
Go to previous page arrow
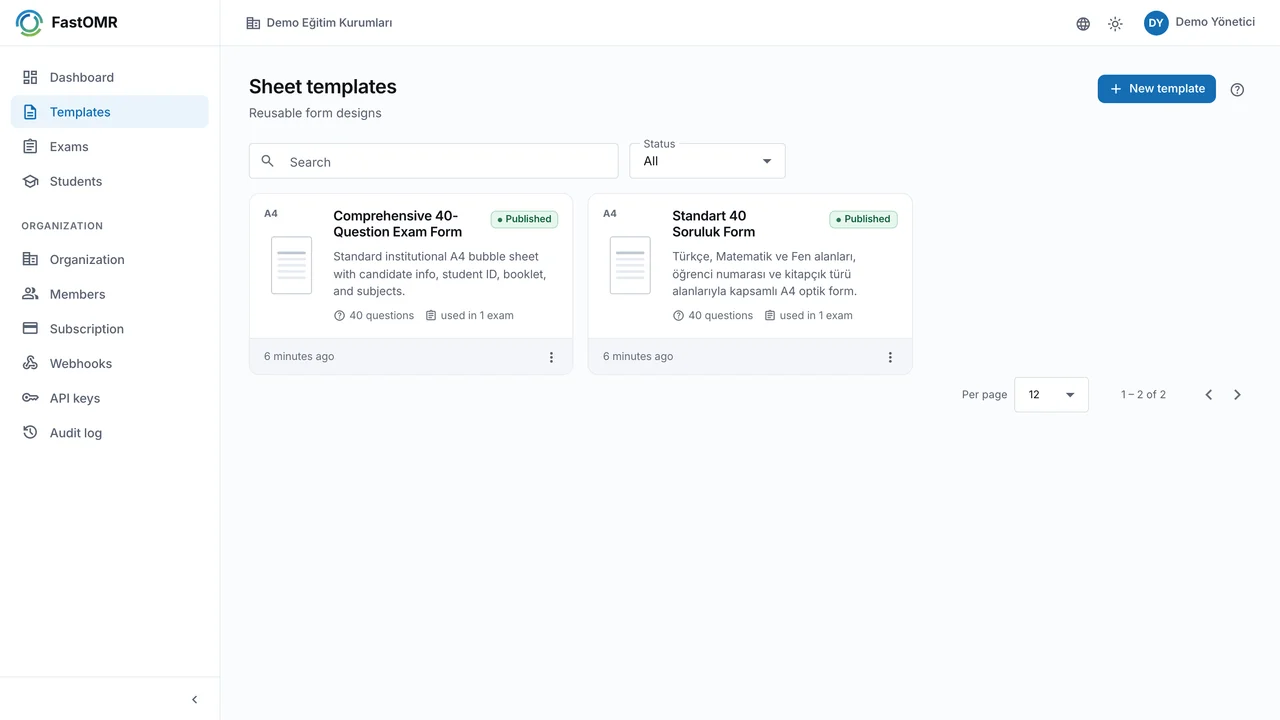click(x=1208, y=395)
